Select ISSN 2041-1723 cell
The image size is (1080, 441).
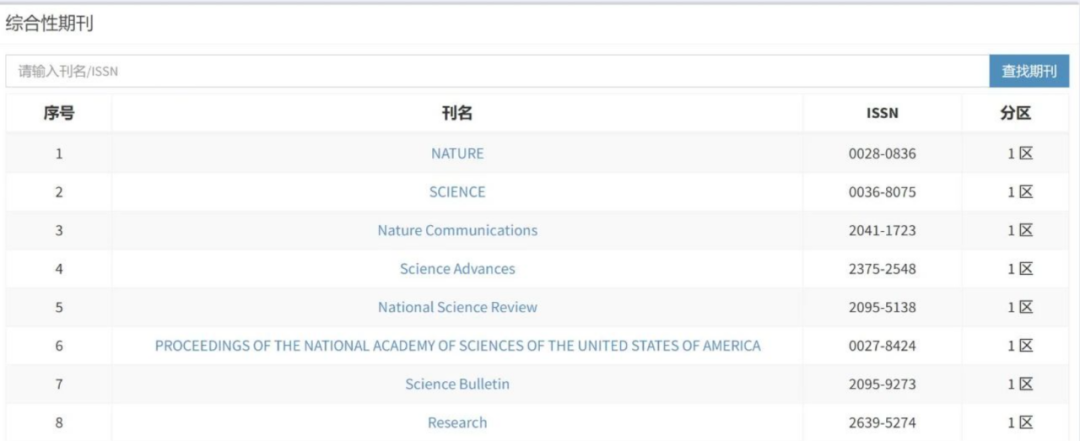[882, 230]
